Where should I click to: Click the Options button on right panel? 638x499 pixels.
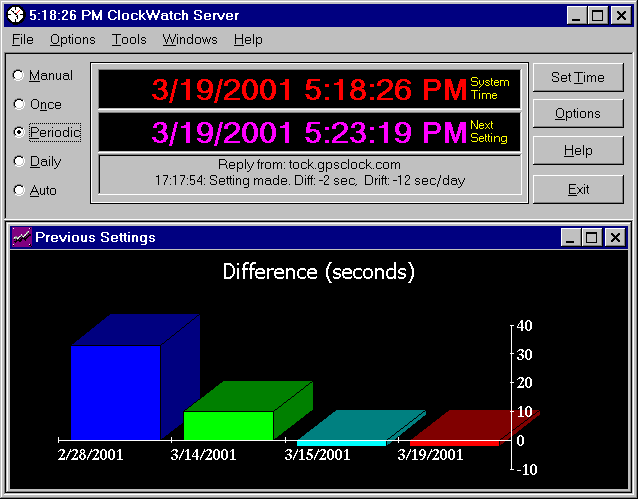[x=578, y=114]
